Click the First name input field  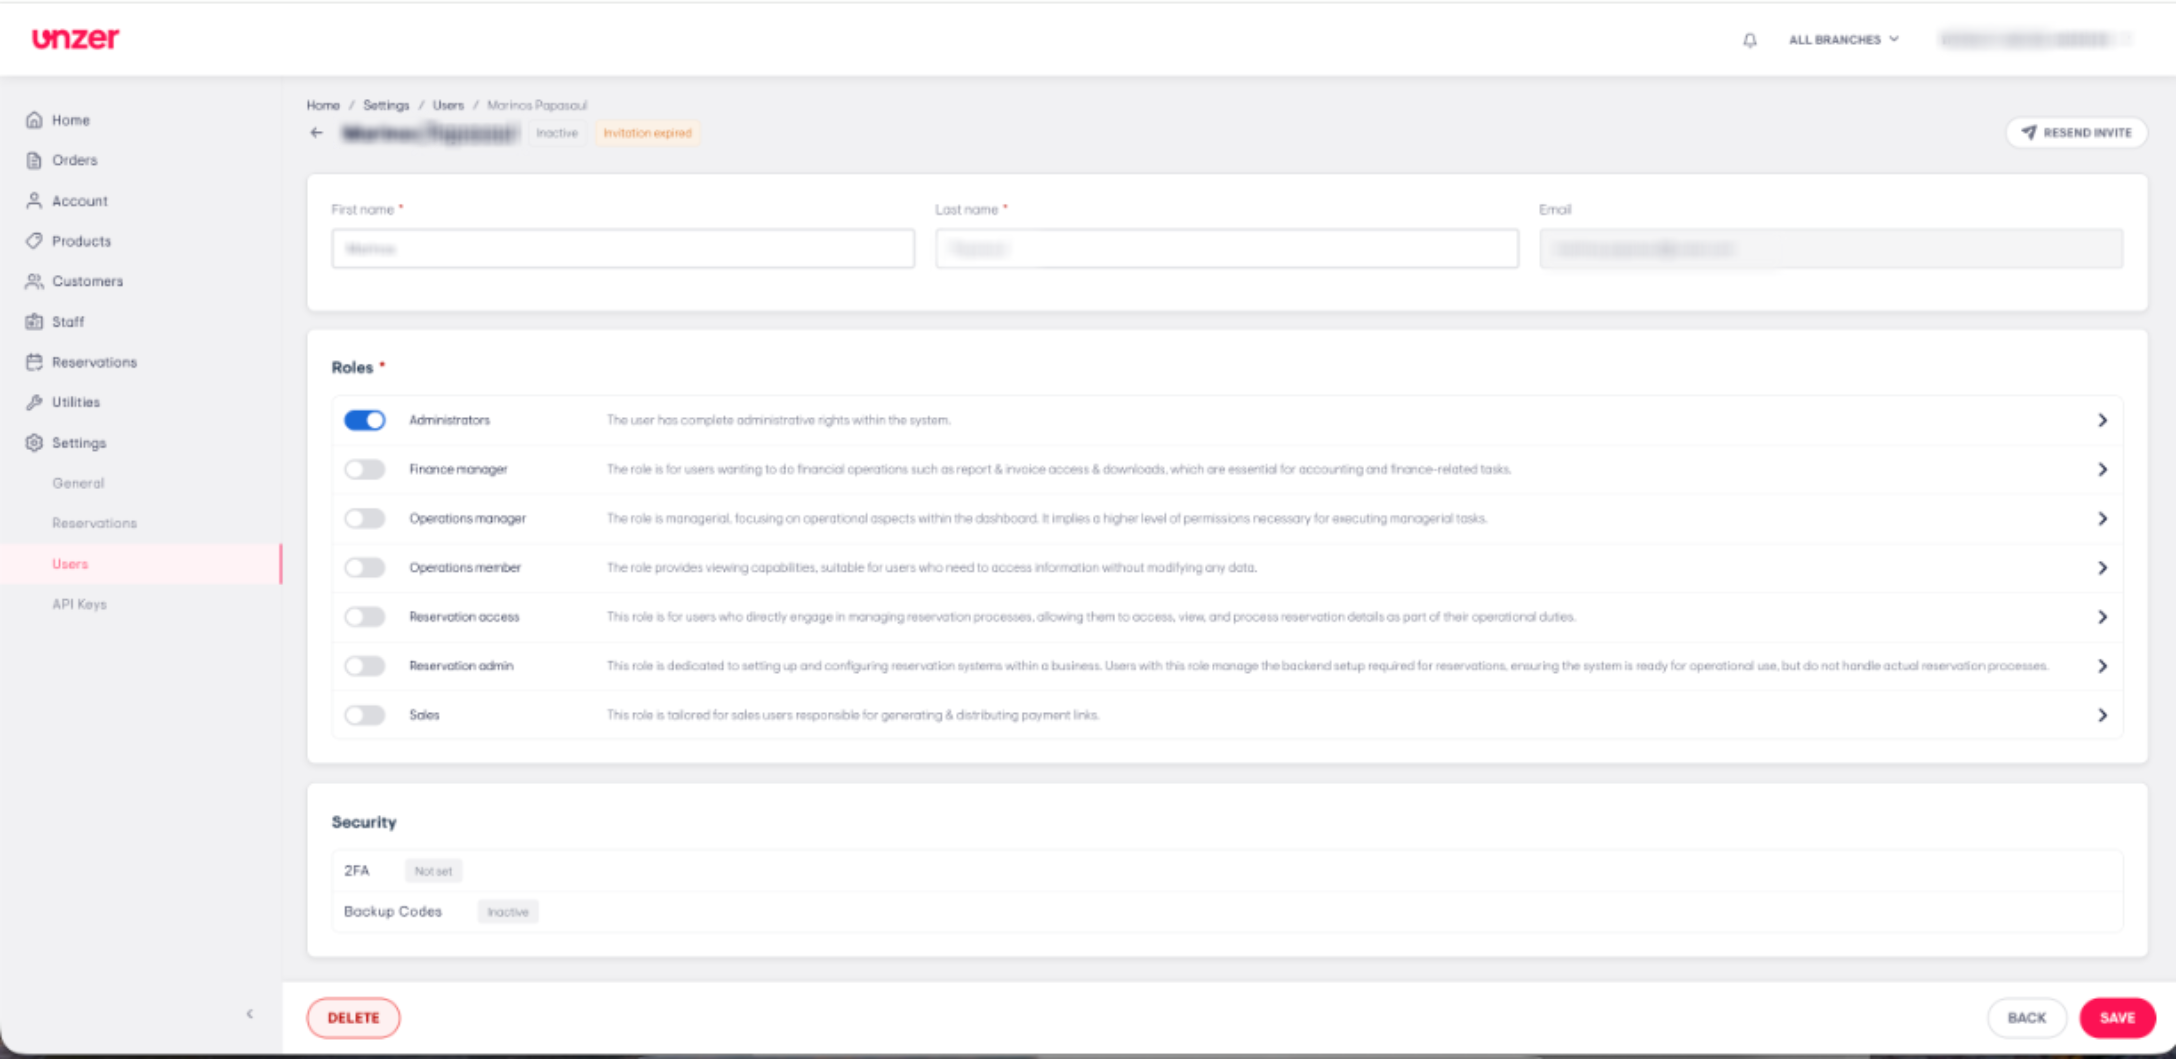pyautogui.click(x=623, y=248)
